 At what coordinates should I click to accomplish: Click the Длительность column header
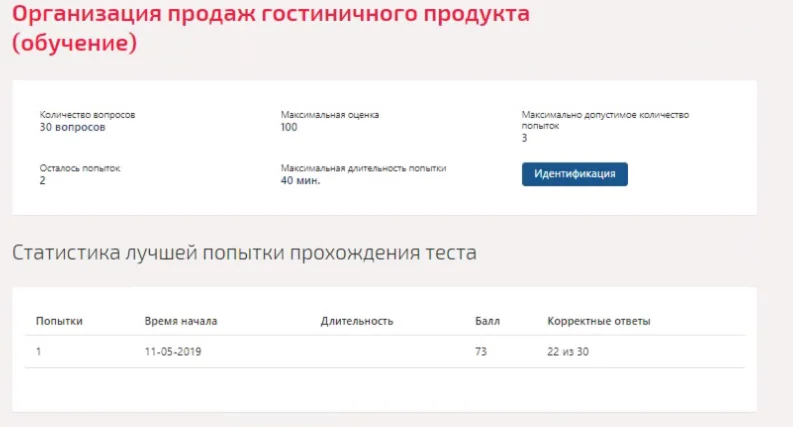(357, 321)
